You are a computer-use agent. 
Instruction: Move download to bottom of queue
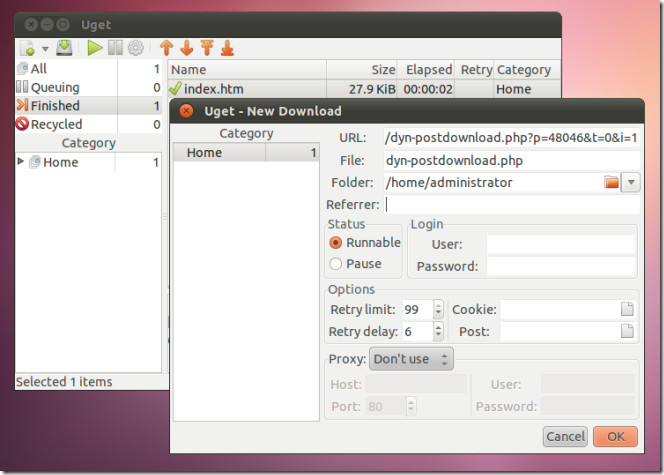pyautogui.click(x=227, y=48)
